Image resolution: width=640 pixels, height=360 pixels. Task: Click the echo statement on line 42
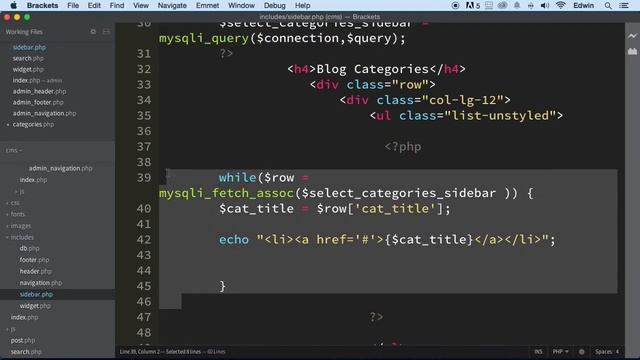point(387,240)
